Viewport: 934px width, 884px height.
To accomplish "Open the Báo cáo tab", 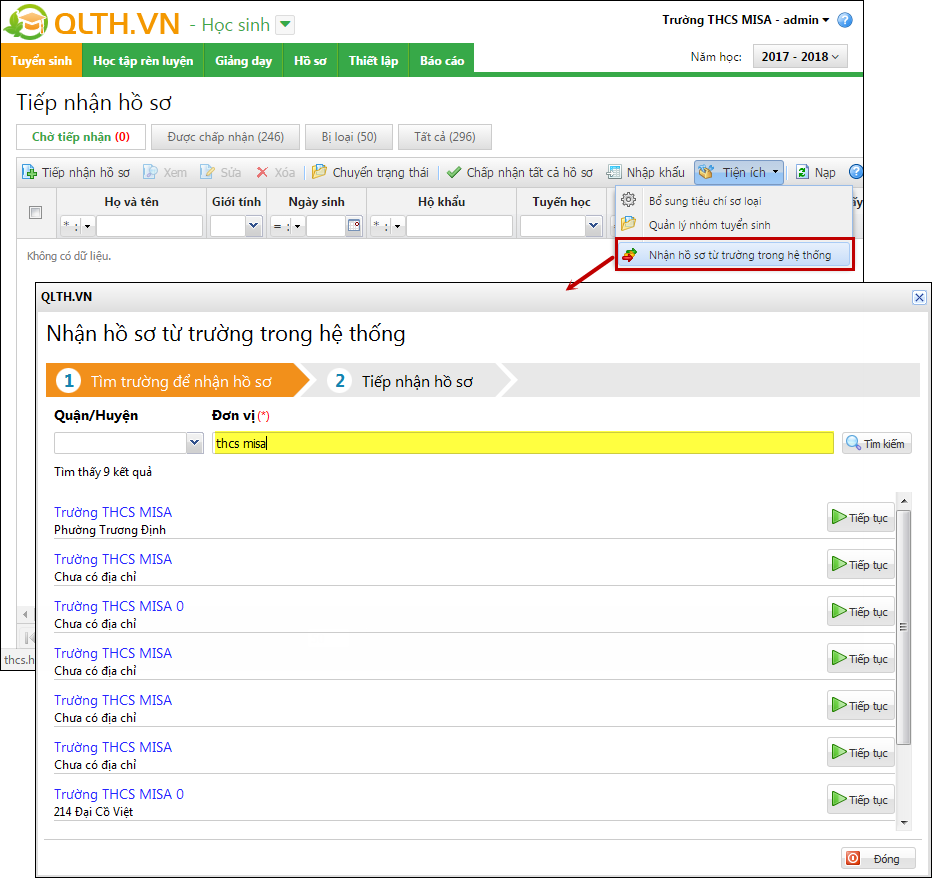I will click(442, 60).
